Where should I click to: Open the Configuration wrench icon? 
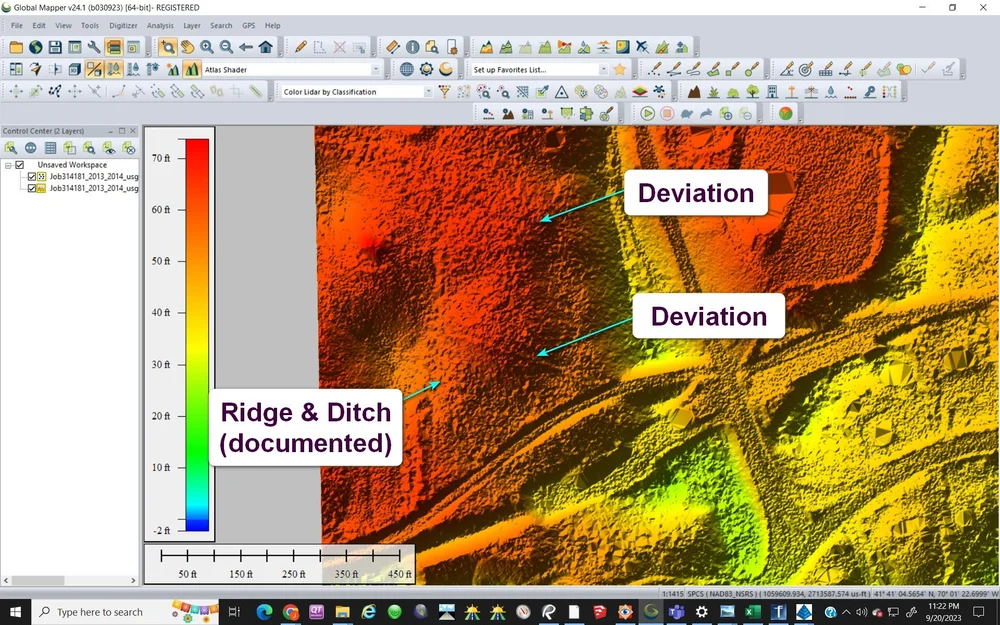pyautogui.click(x=94, y=47)
